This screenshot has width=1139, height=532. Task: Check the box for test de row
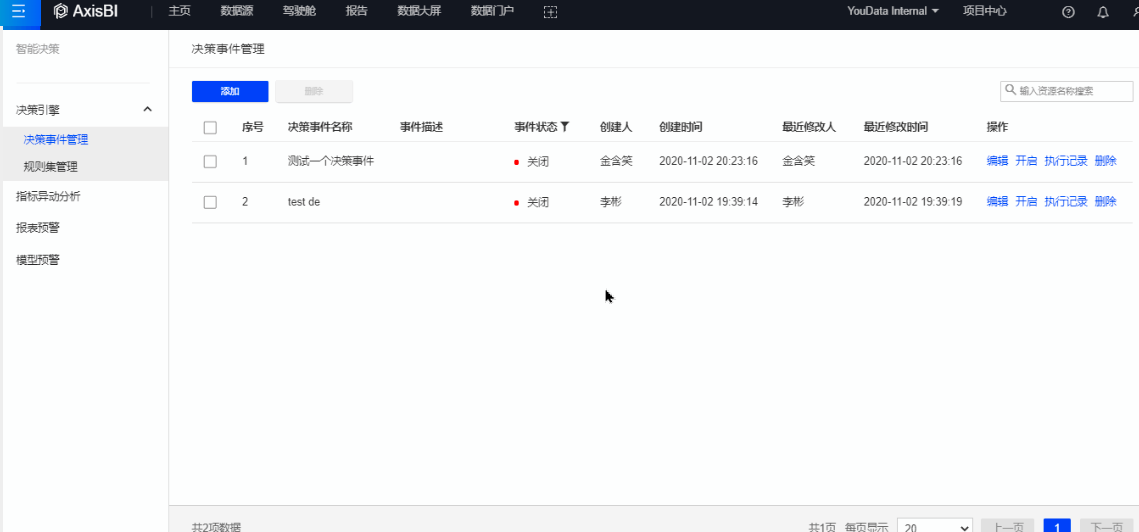point(210,202)
